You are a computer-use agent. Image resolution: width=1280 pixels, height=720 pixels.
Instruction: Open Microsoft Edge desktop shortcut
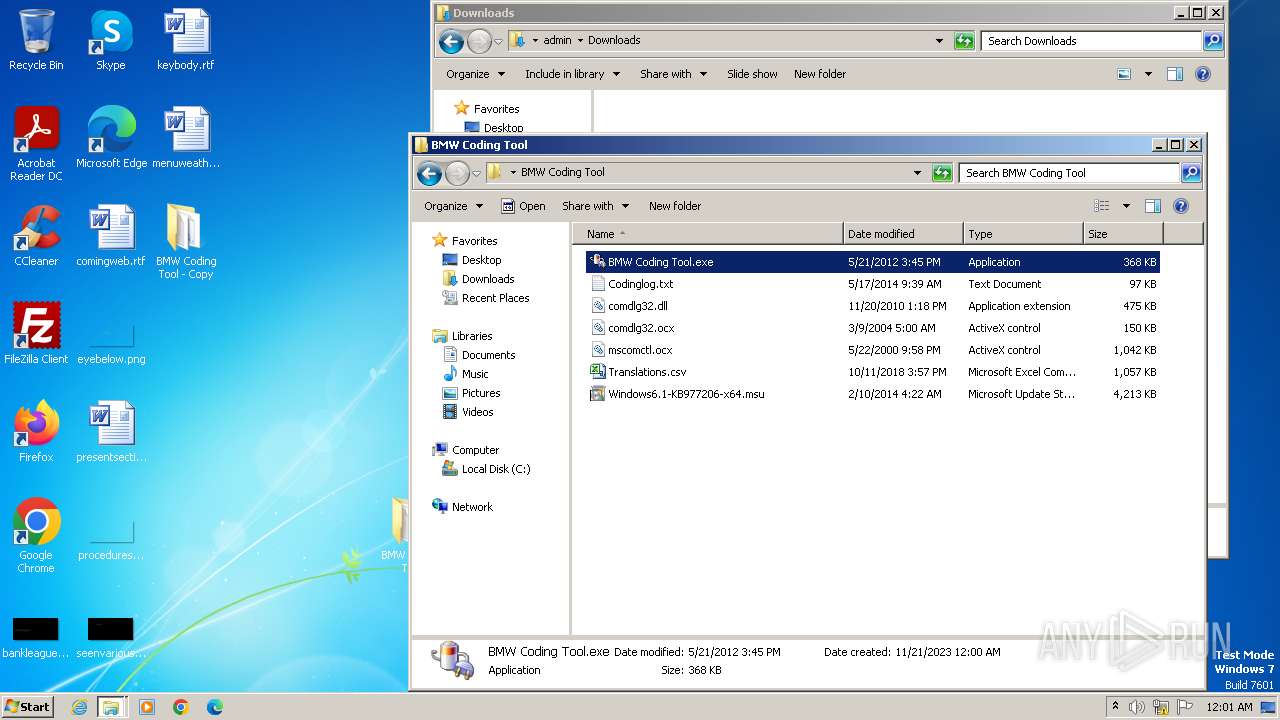click(111, 138)
